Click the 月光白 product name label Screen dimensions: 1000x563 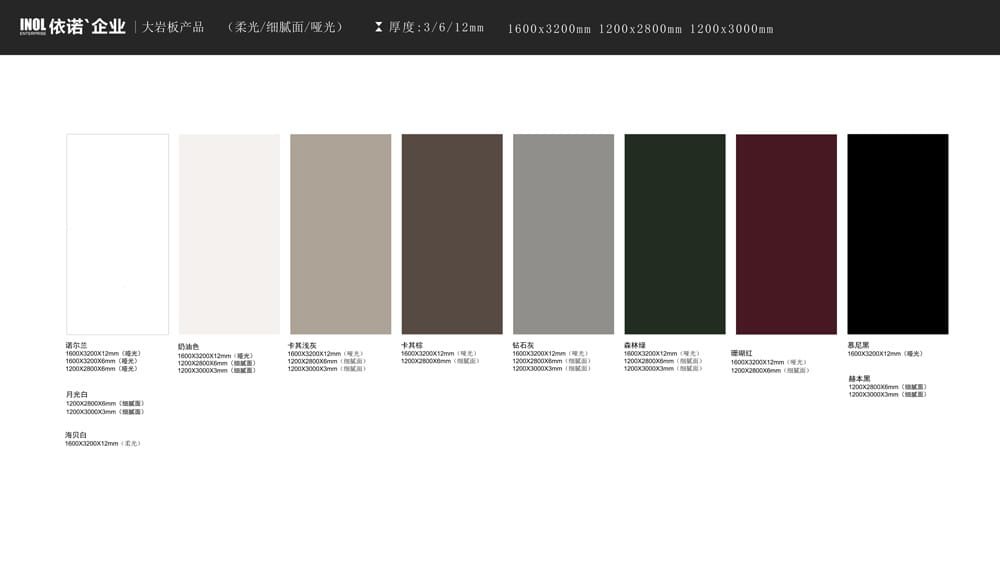coord(77,395)
